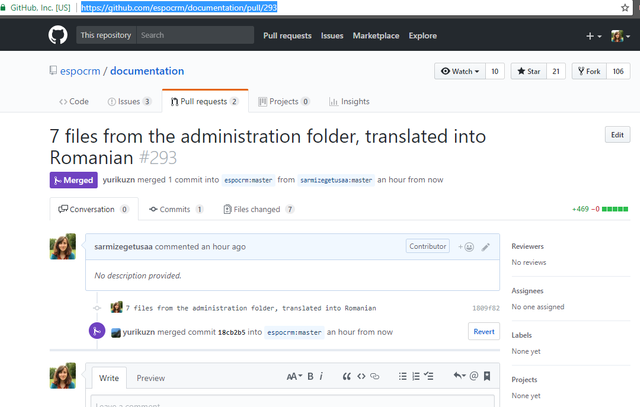Image resolution: width=640 pixels, height=407 pixels.
Task: Fork the documentation repository
Action: [x=589, y=71]
